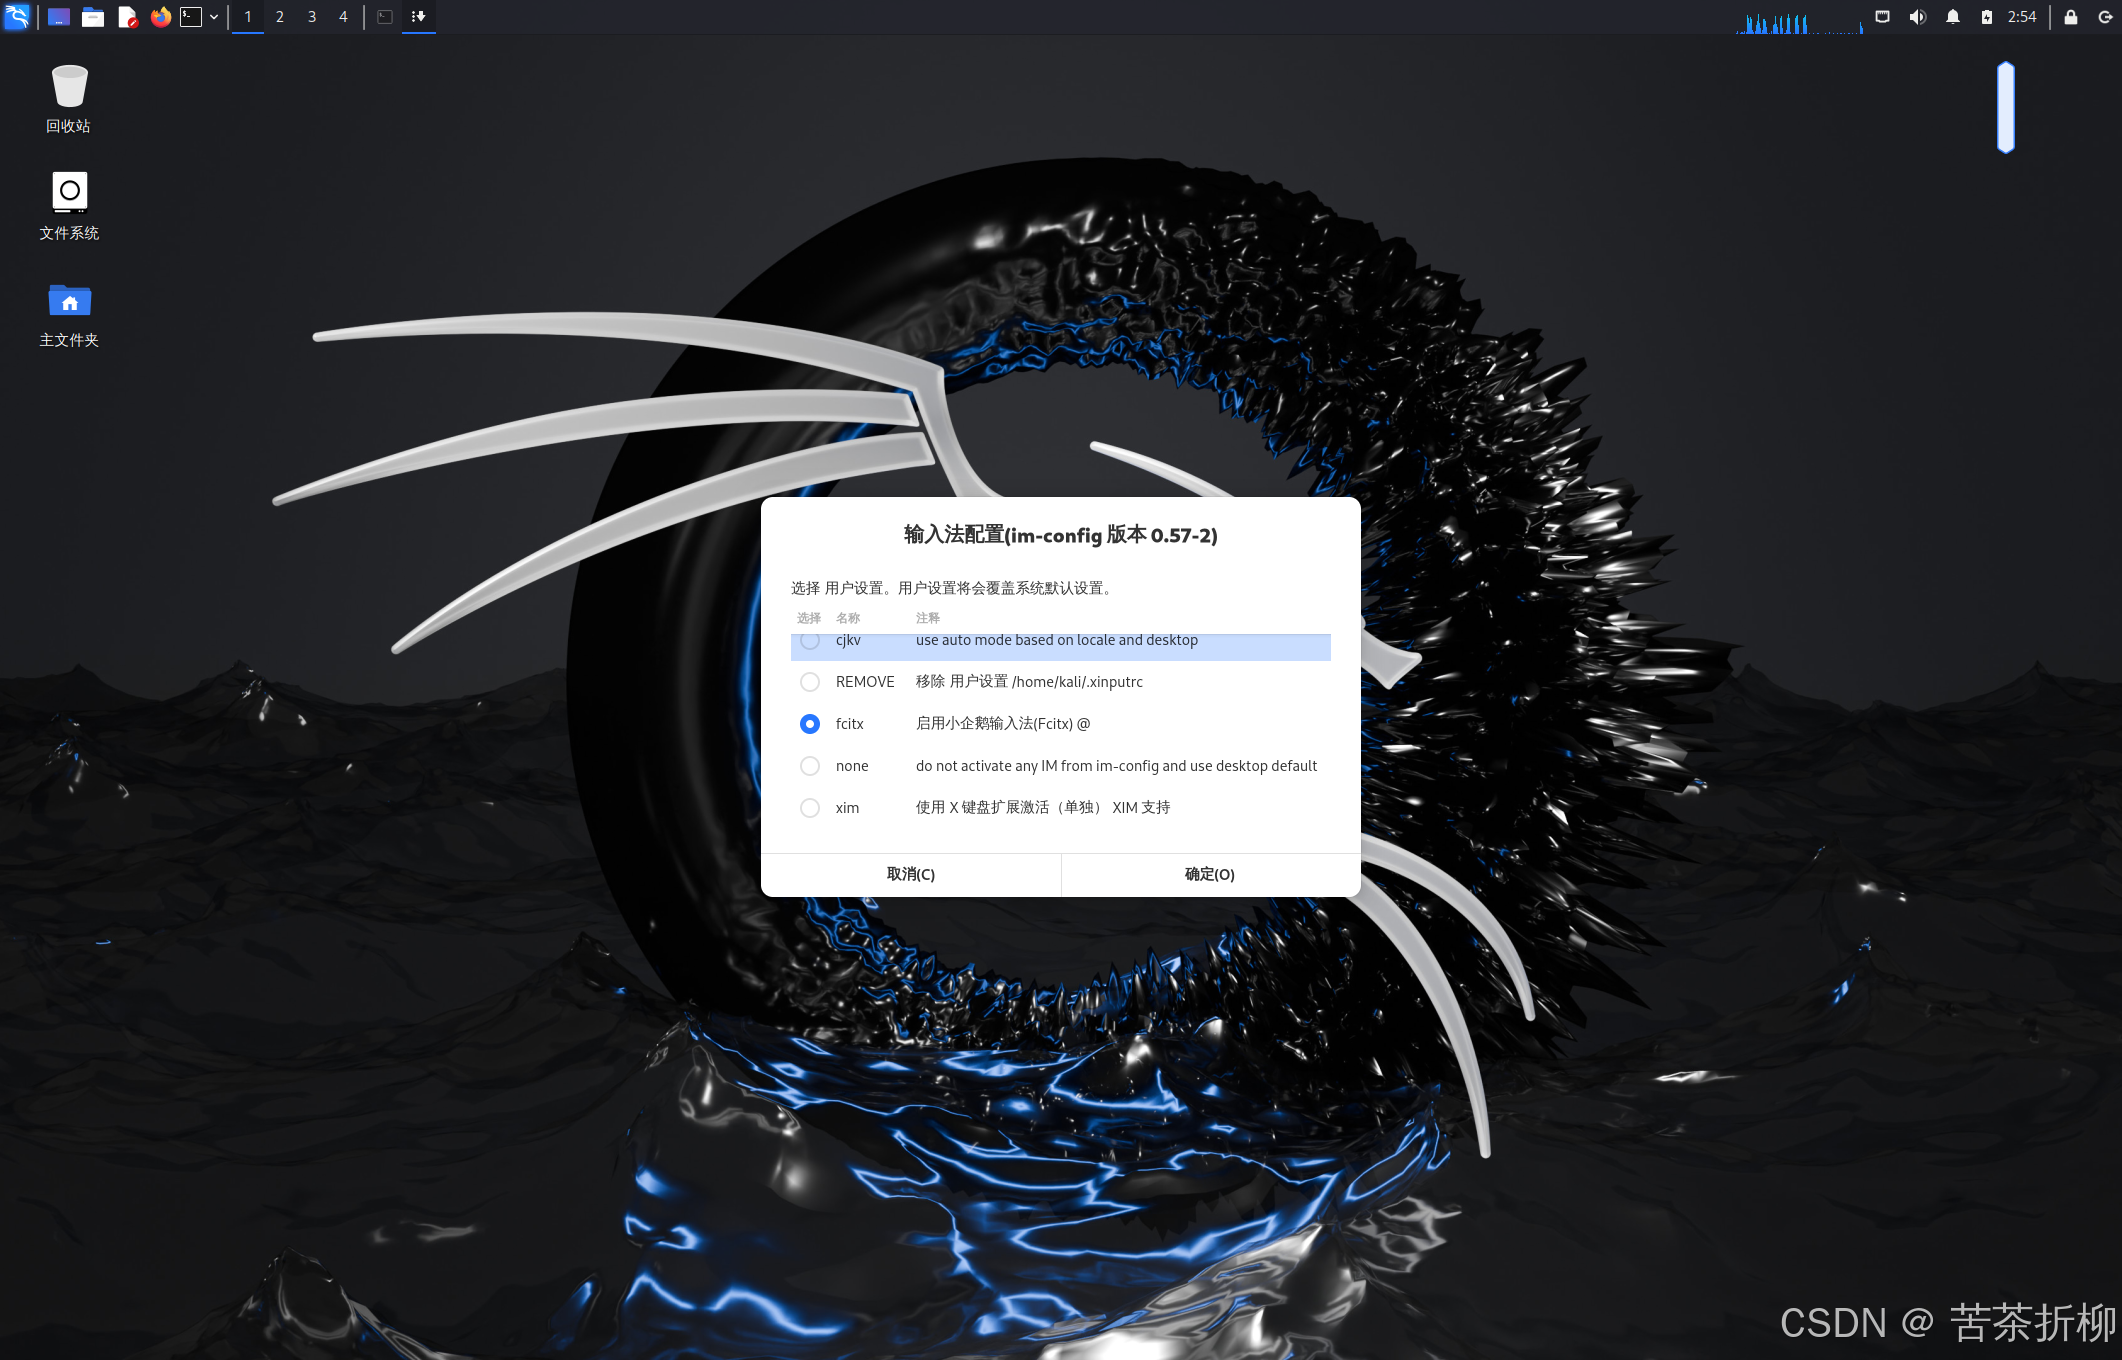This screenshot has height=1360, width=2122.
Task: Open the volume control icon
Action: [1917, 17]
